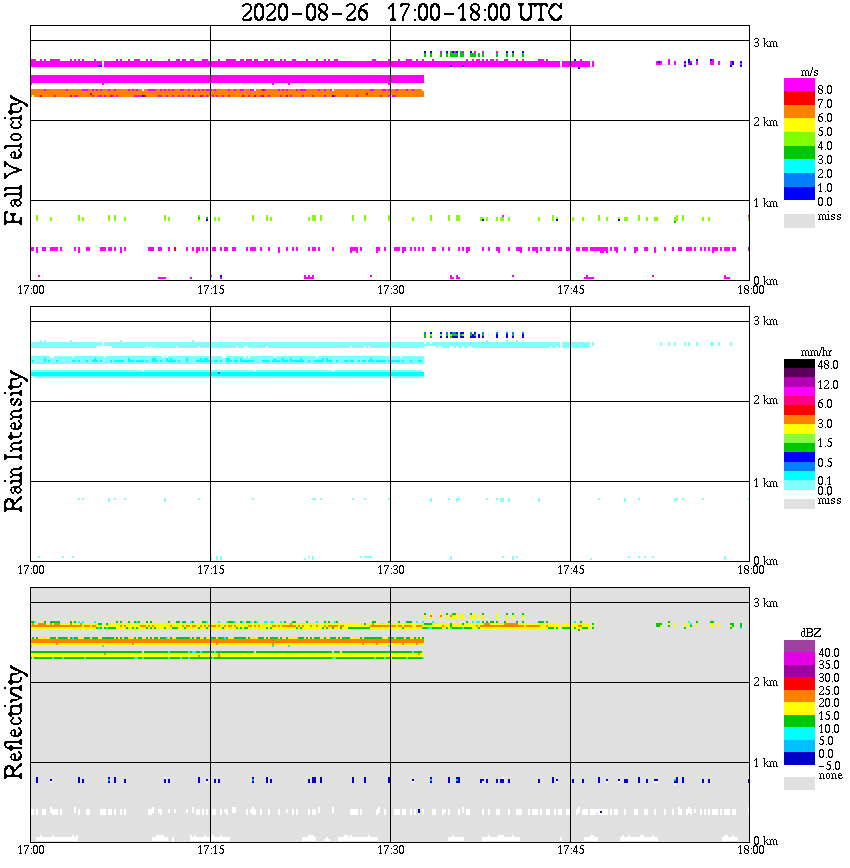The width and height of the screenshot is (850, 868).
Task: Click the "-5.0" value in the dBZ legend
Action: (x=828, y=767)
